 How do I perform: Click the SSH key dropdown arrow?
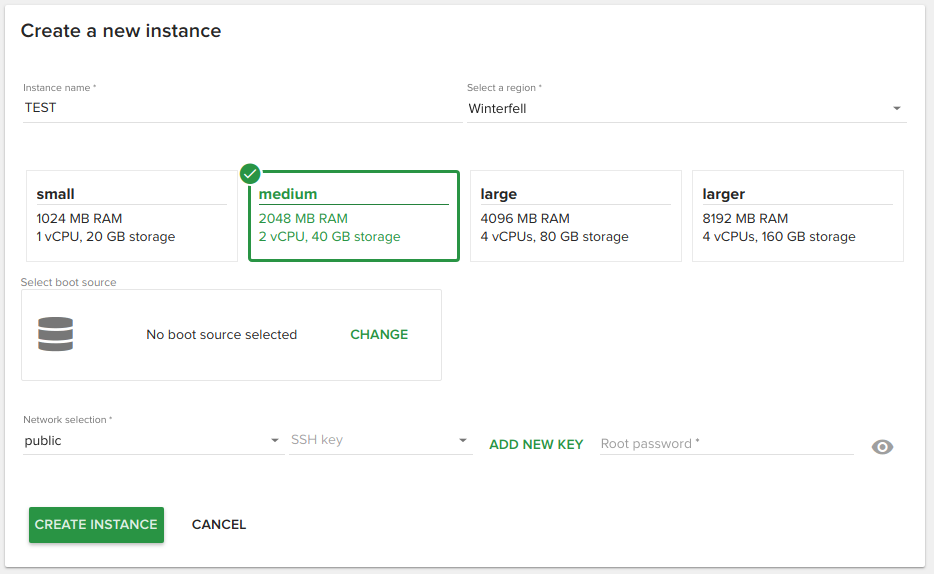coord(463,441)
